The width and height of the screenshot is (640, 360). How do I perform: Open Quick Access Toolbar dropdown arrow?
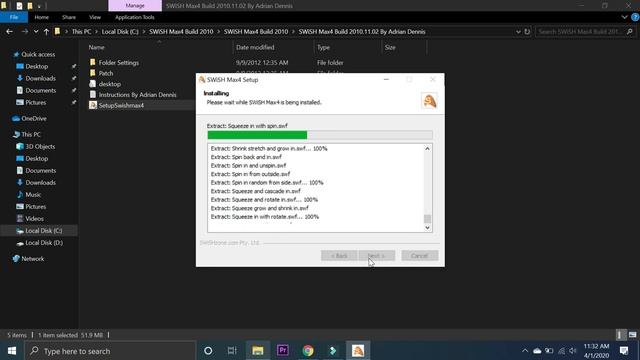click(39, 6)
